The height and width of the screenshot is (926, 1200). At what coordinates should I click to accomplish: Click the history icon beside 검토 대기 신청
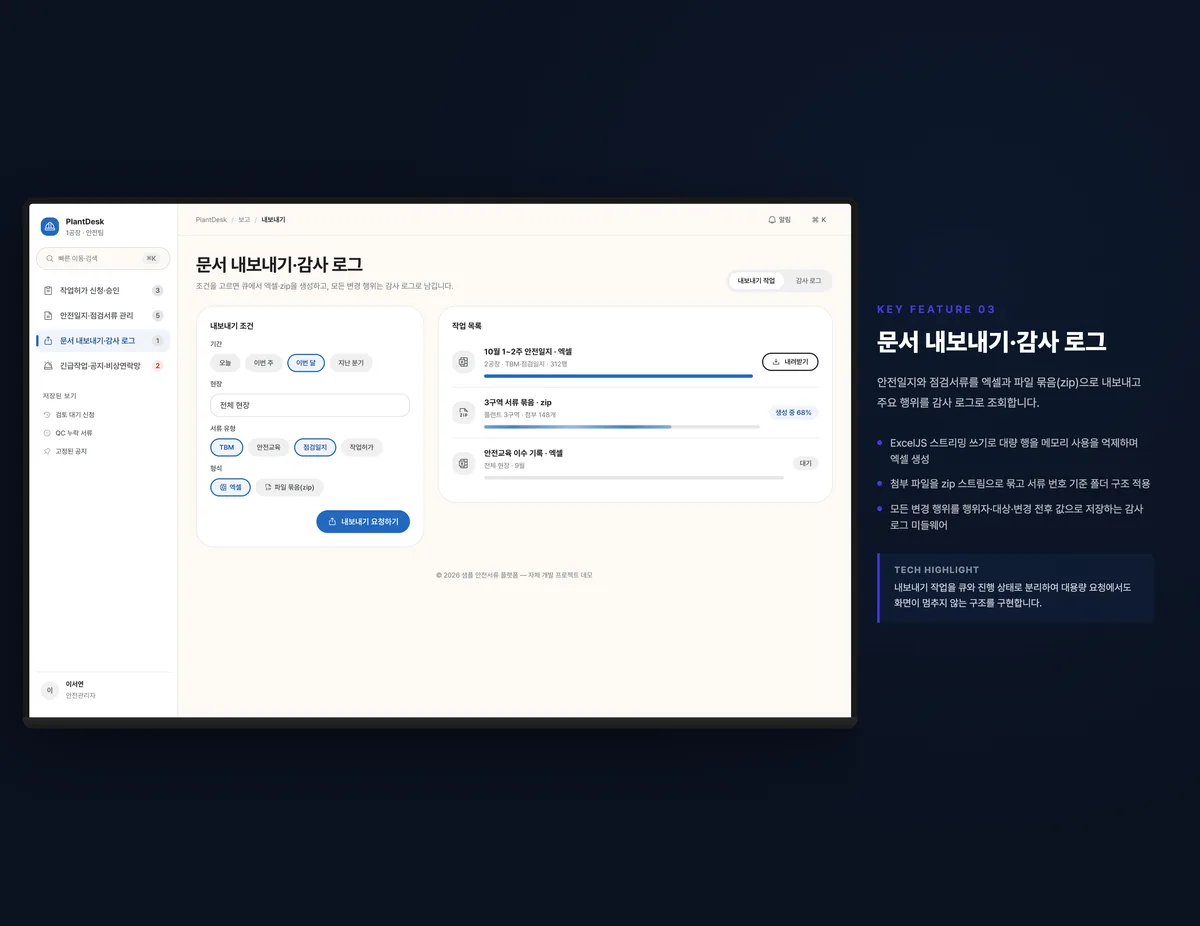[47, 415]
